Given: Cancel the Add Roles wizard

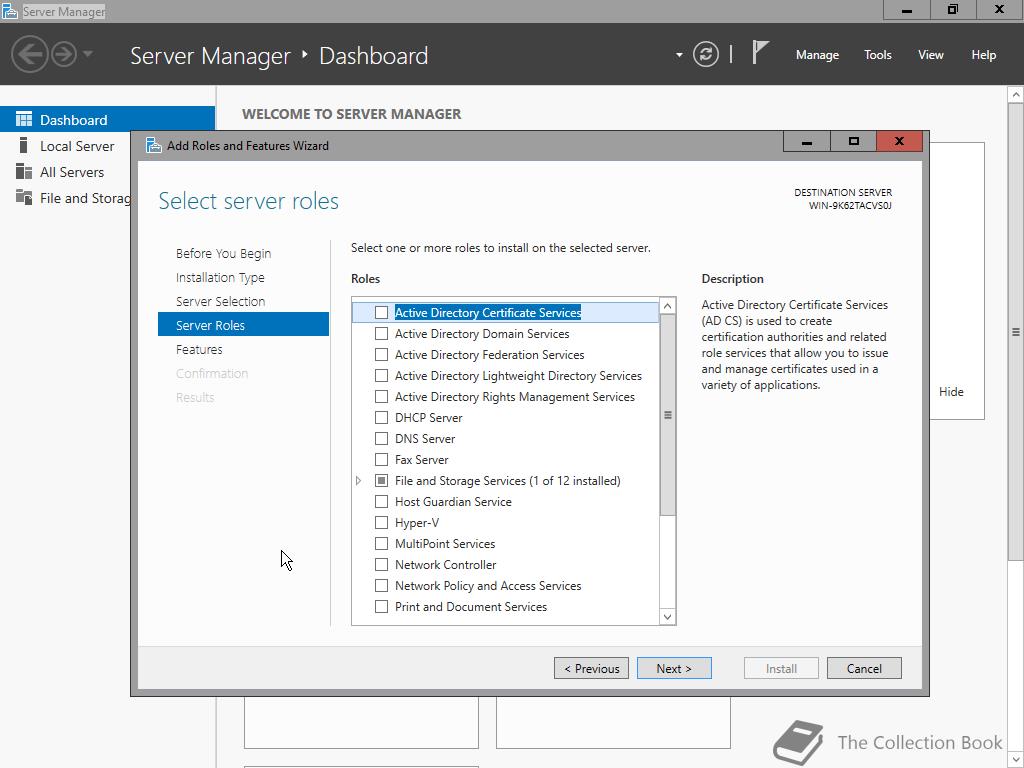Looking at the screenshot, I should pos(864,668).
